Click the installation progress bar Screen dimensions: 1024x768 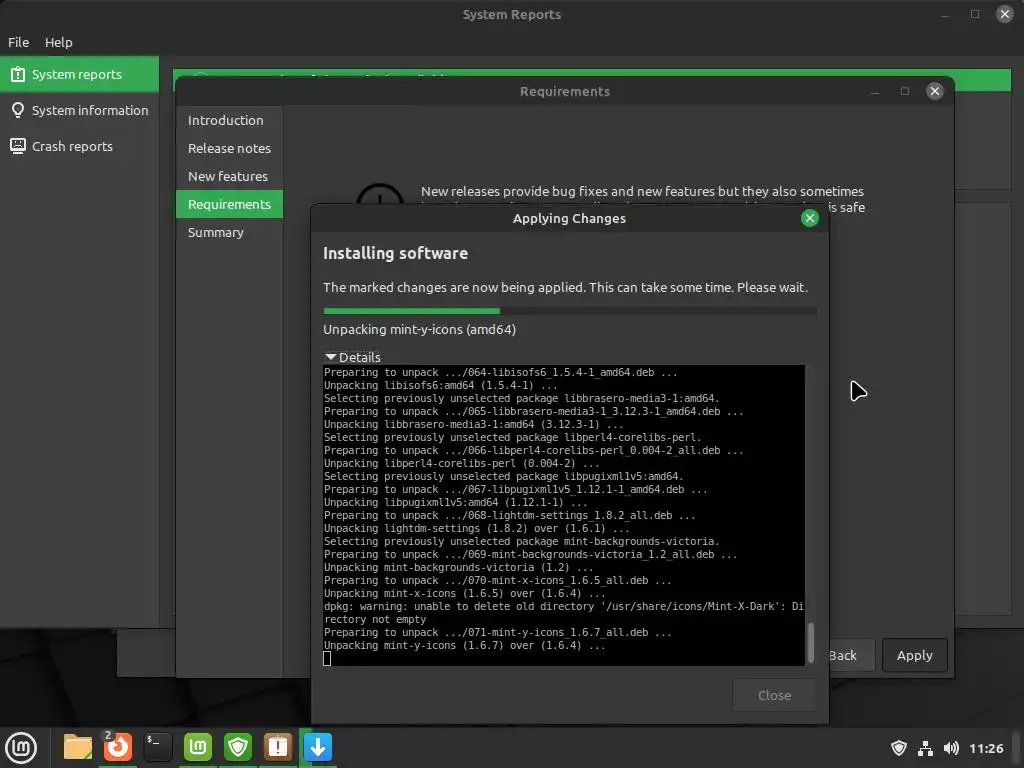click(570, 311)
